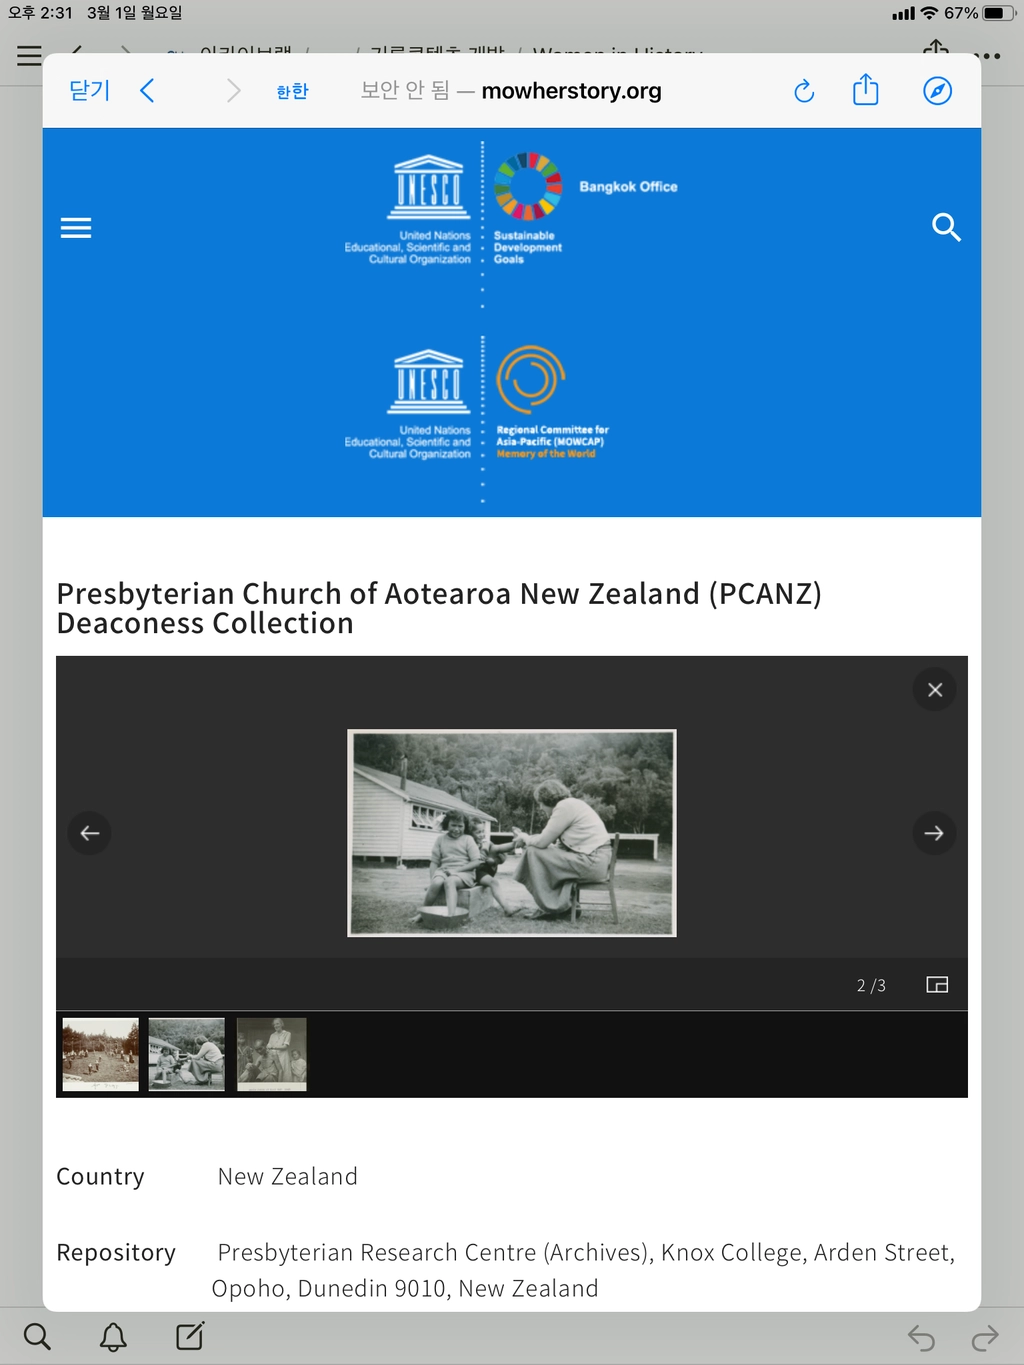Click the New Zealand country value
The image size is (1024, 1365).
(x=287, y=1177)
